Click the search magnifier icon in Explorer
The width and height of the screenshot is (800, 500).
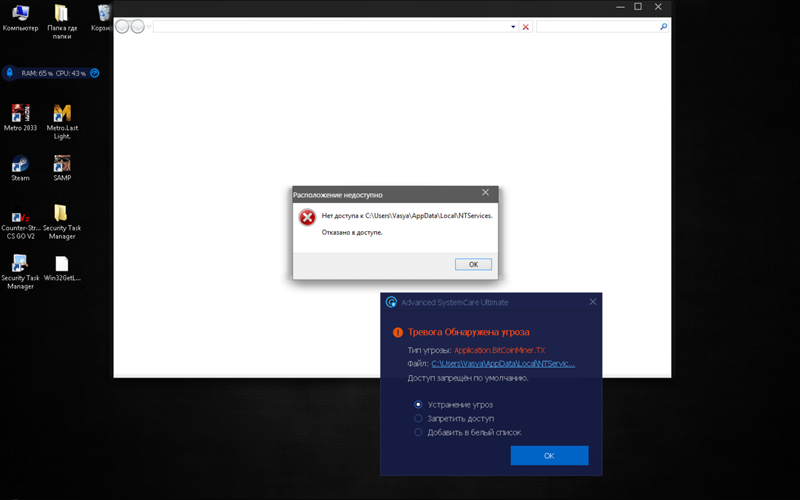pyautogui.click(x=663, y=27)
